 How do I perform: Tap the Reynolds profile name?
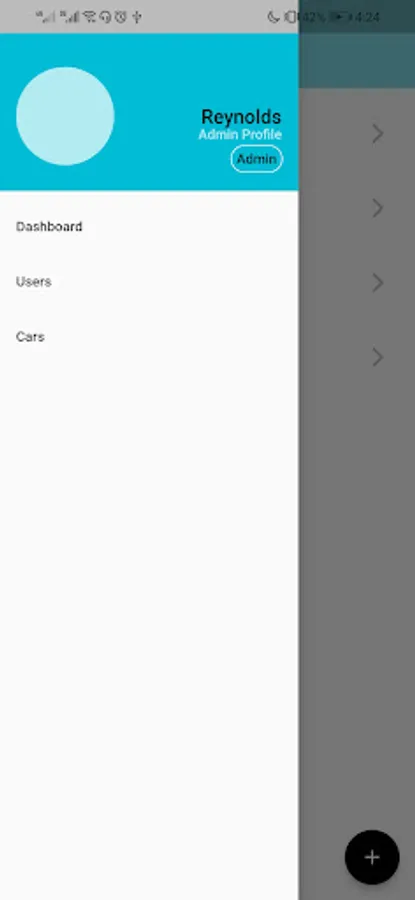click(x=241, y=117)
